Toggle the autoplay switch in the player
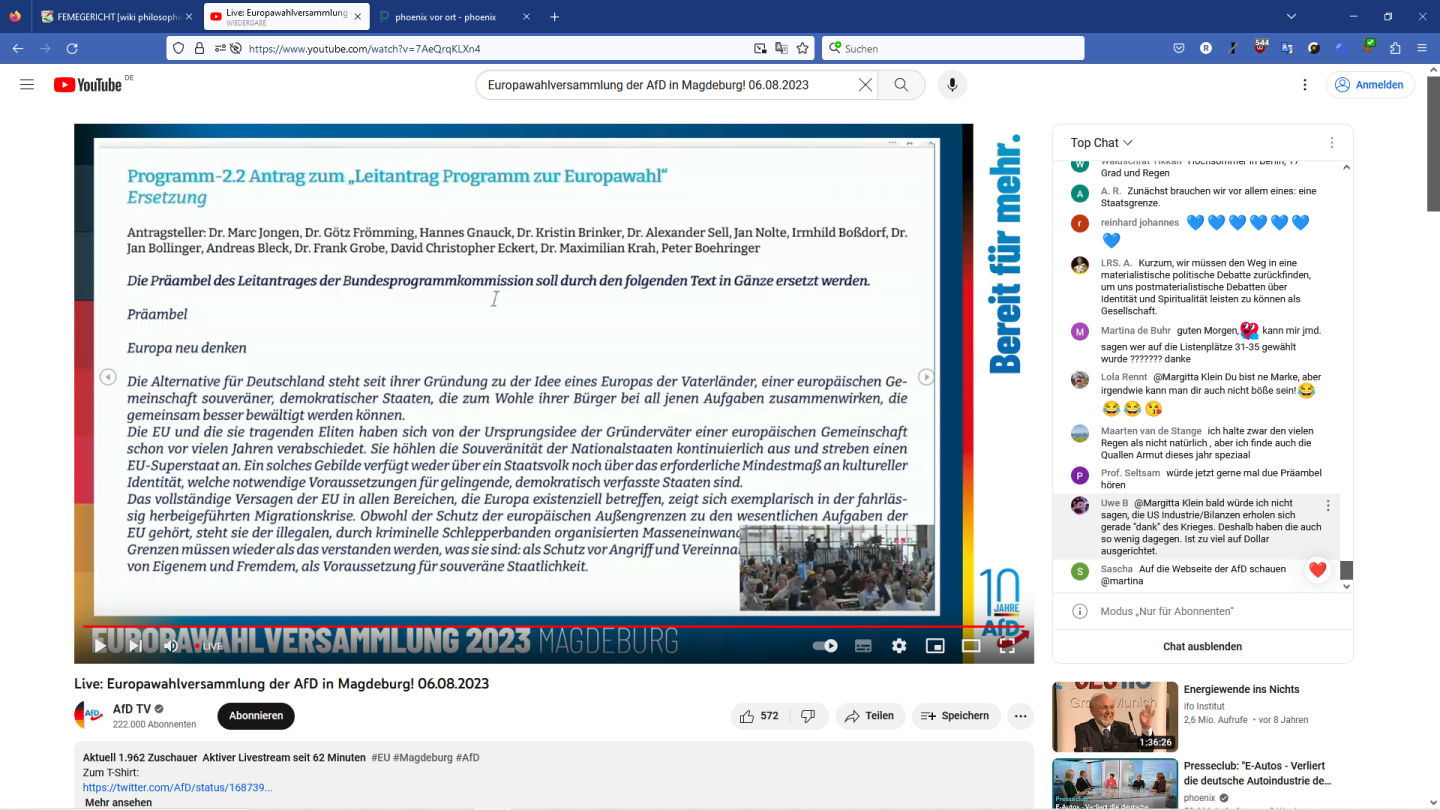This screenshot has height=810, width=1440. click(825, 646)
